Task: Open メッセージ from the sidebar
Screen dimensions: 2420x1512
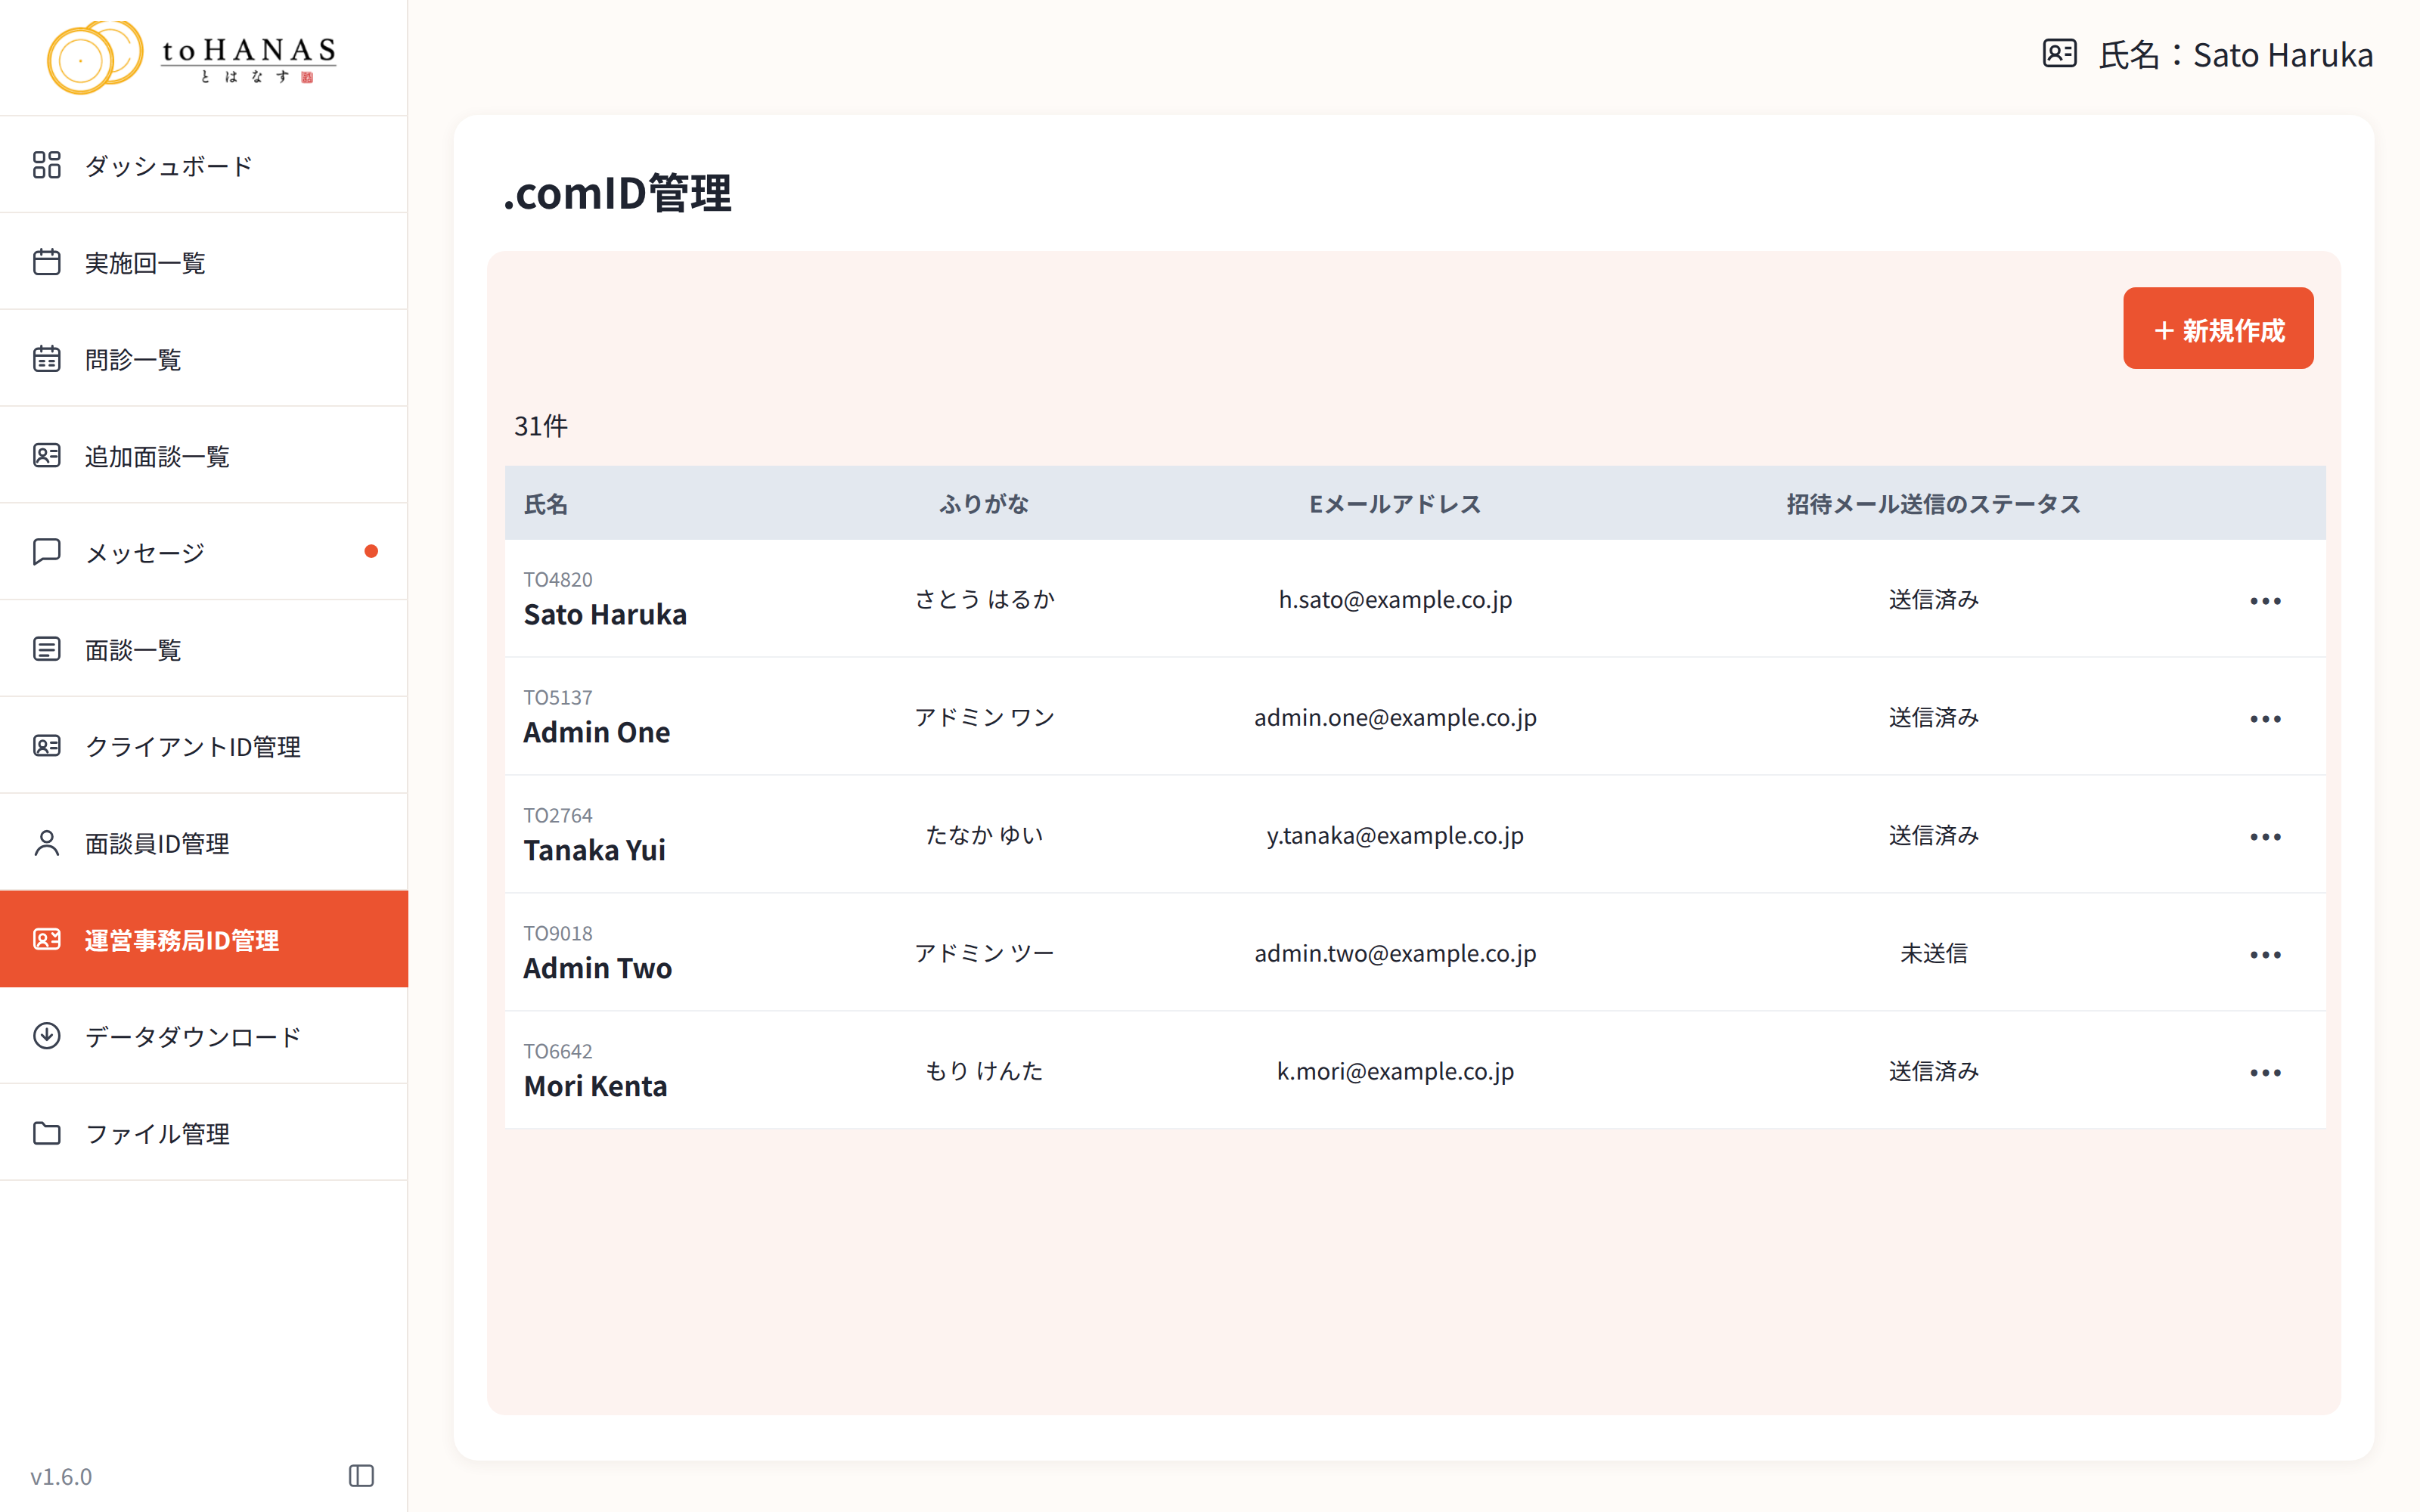Action: 204,552
